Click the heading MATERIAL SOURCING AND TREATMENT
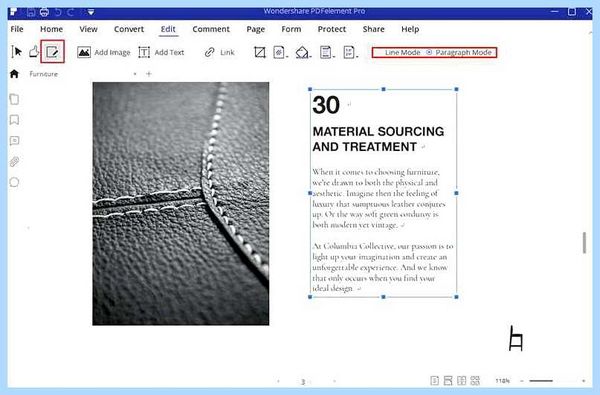Screen dimensions: 600x395 (x=378, y=139)
